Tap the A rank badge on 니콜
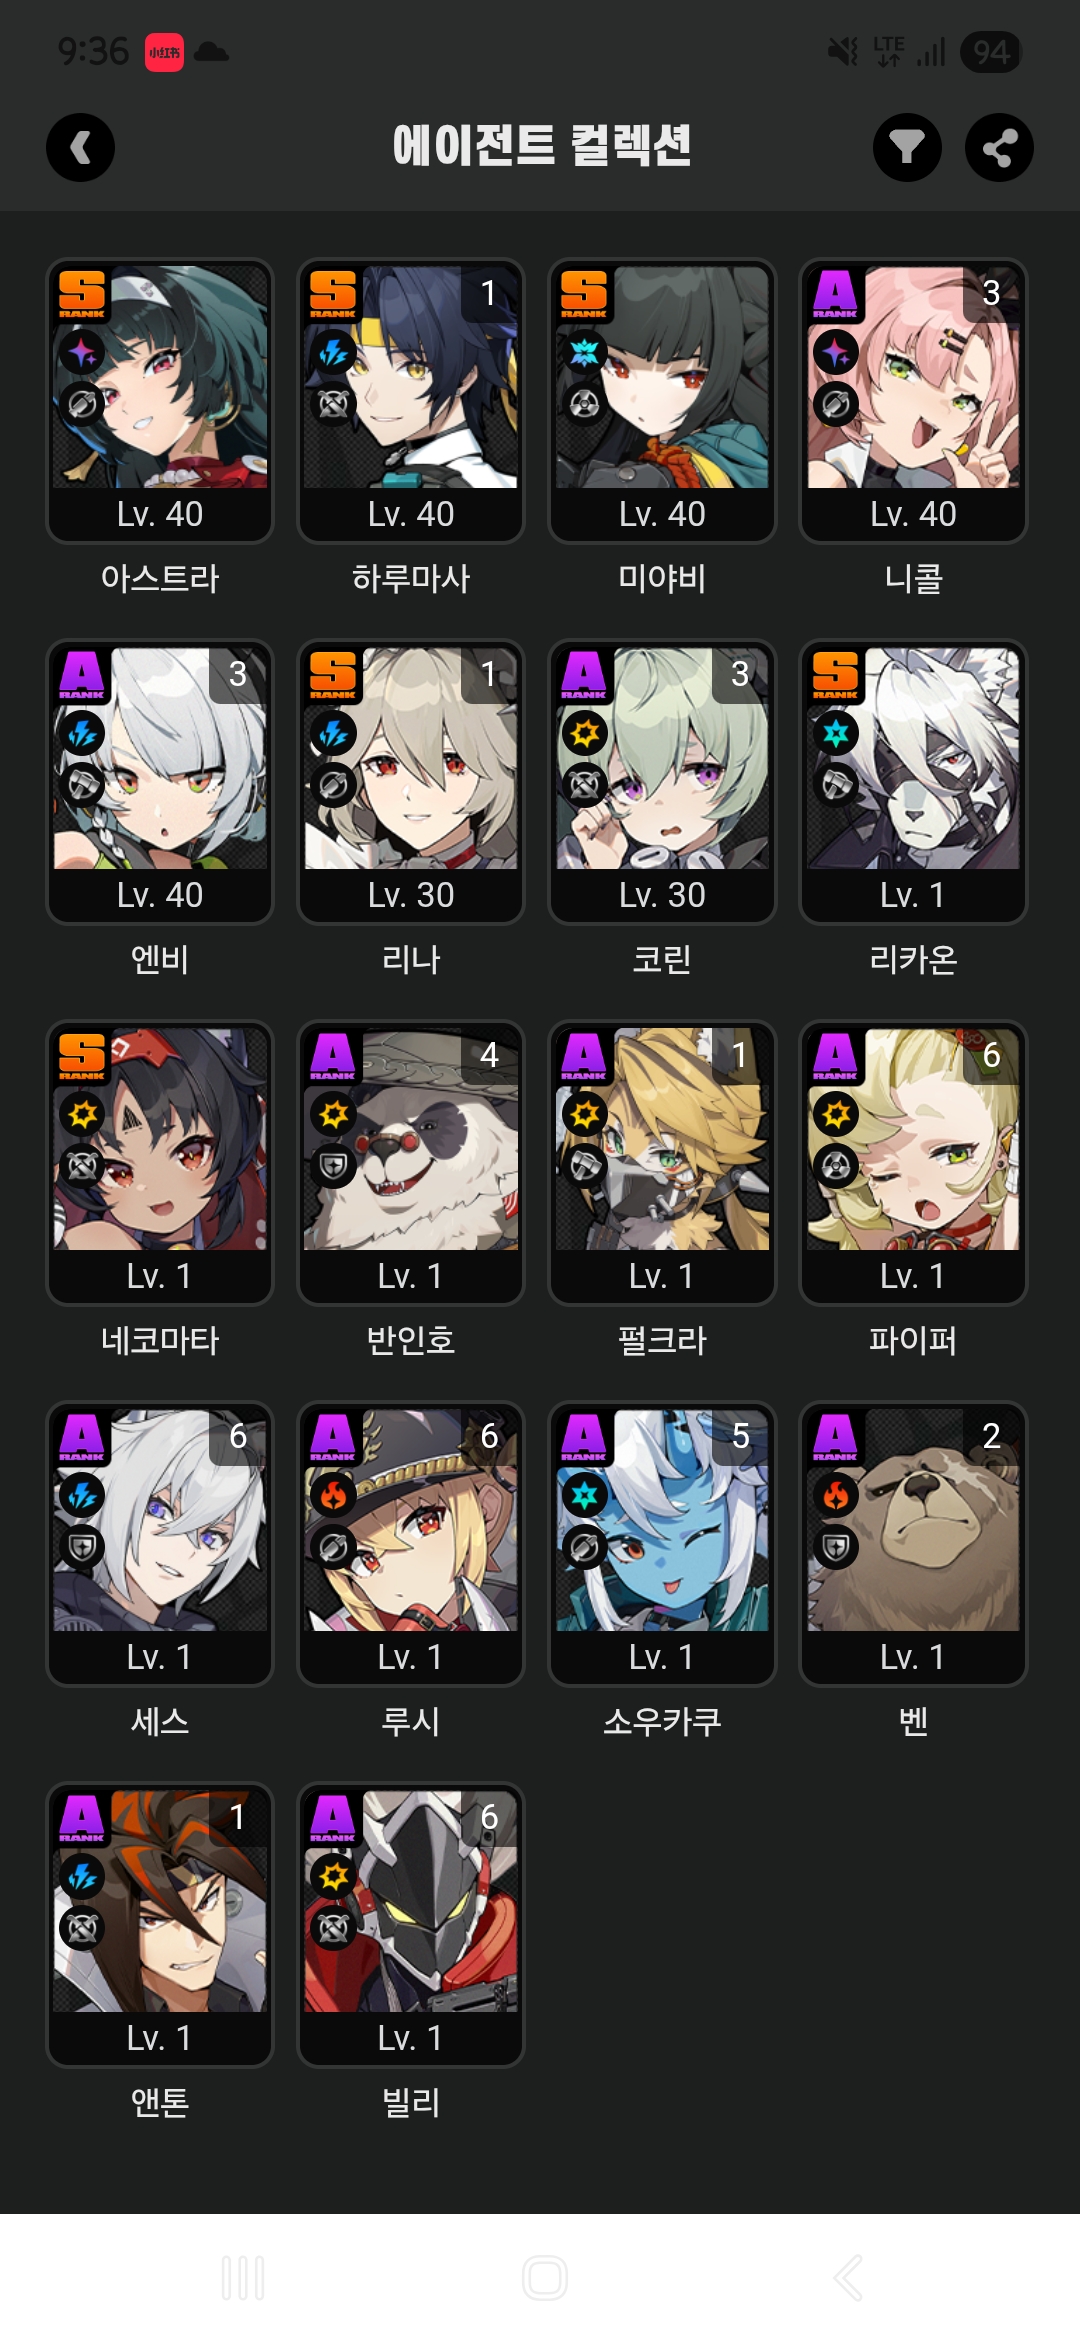This screenshot has height=2340, width=1080. [x=836, y=294]
